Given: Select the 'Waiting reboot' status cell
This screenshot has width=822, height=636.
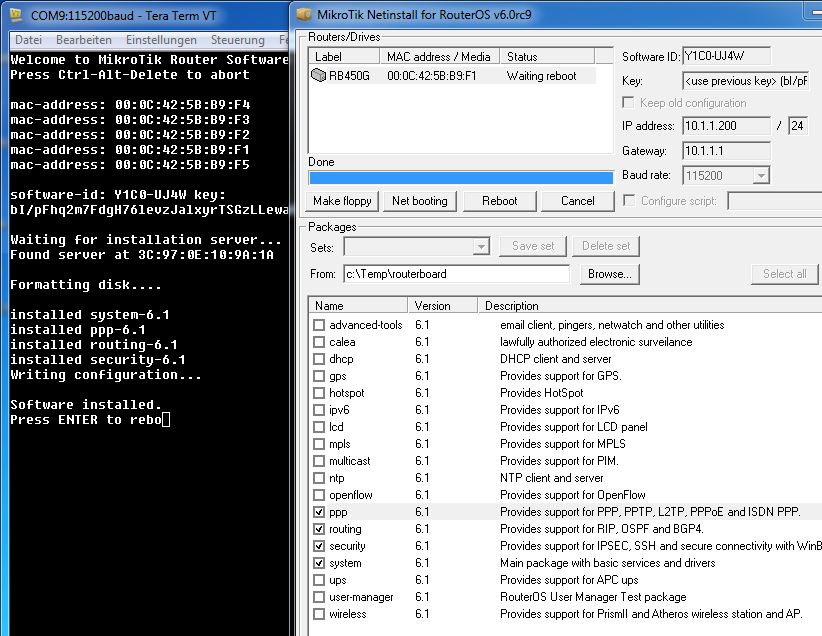Looking at the screenshot, I should tap(542, 76).
